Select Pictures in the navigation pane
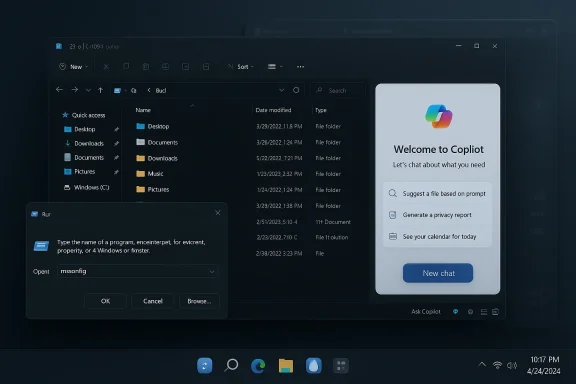Viewport: 576px width, 384px height. (80, 172)
